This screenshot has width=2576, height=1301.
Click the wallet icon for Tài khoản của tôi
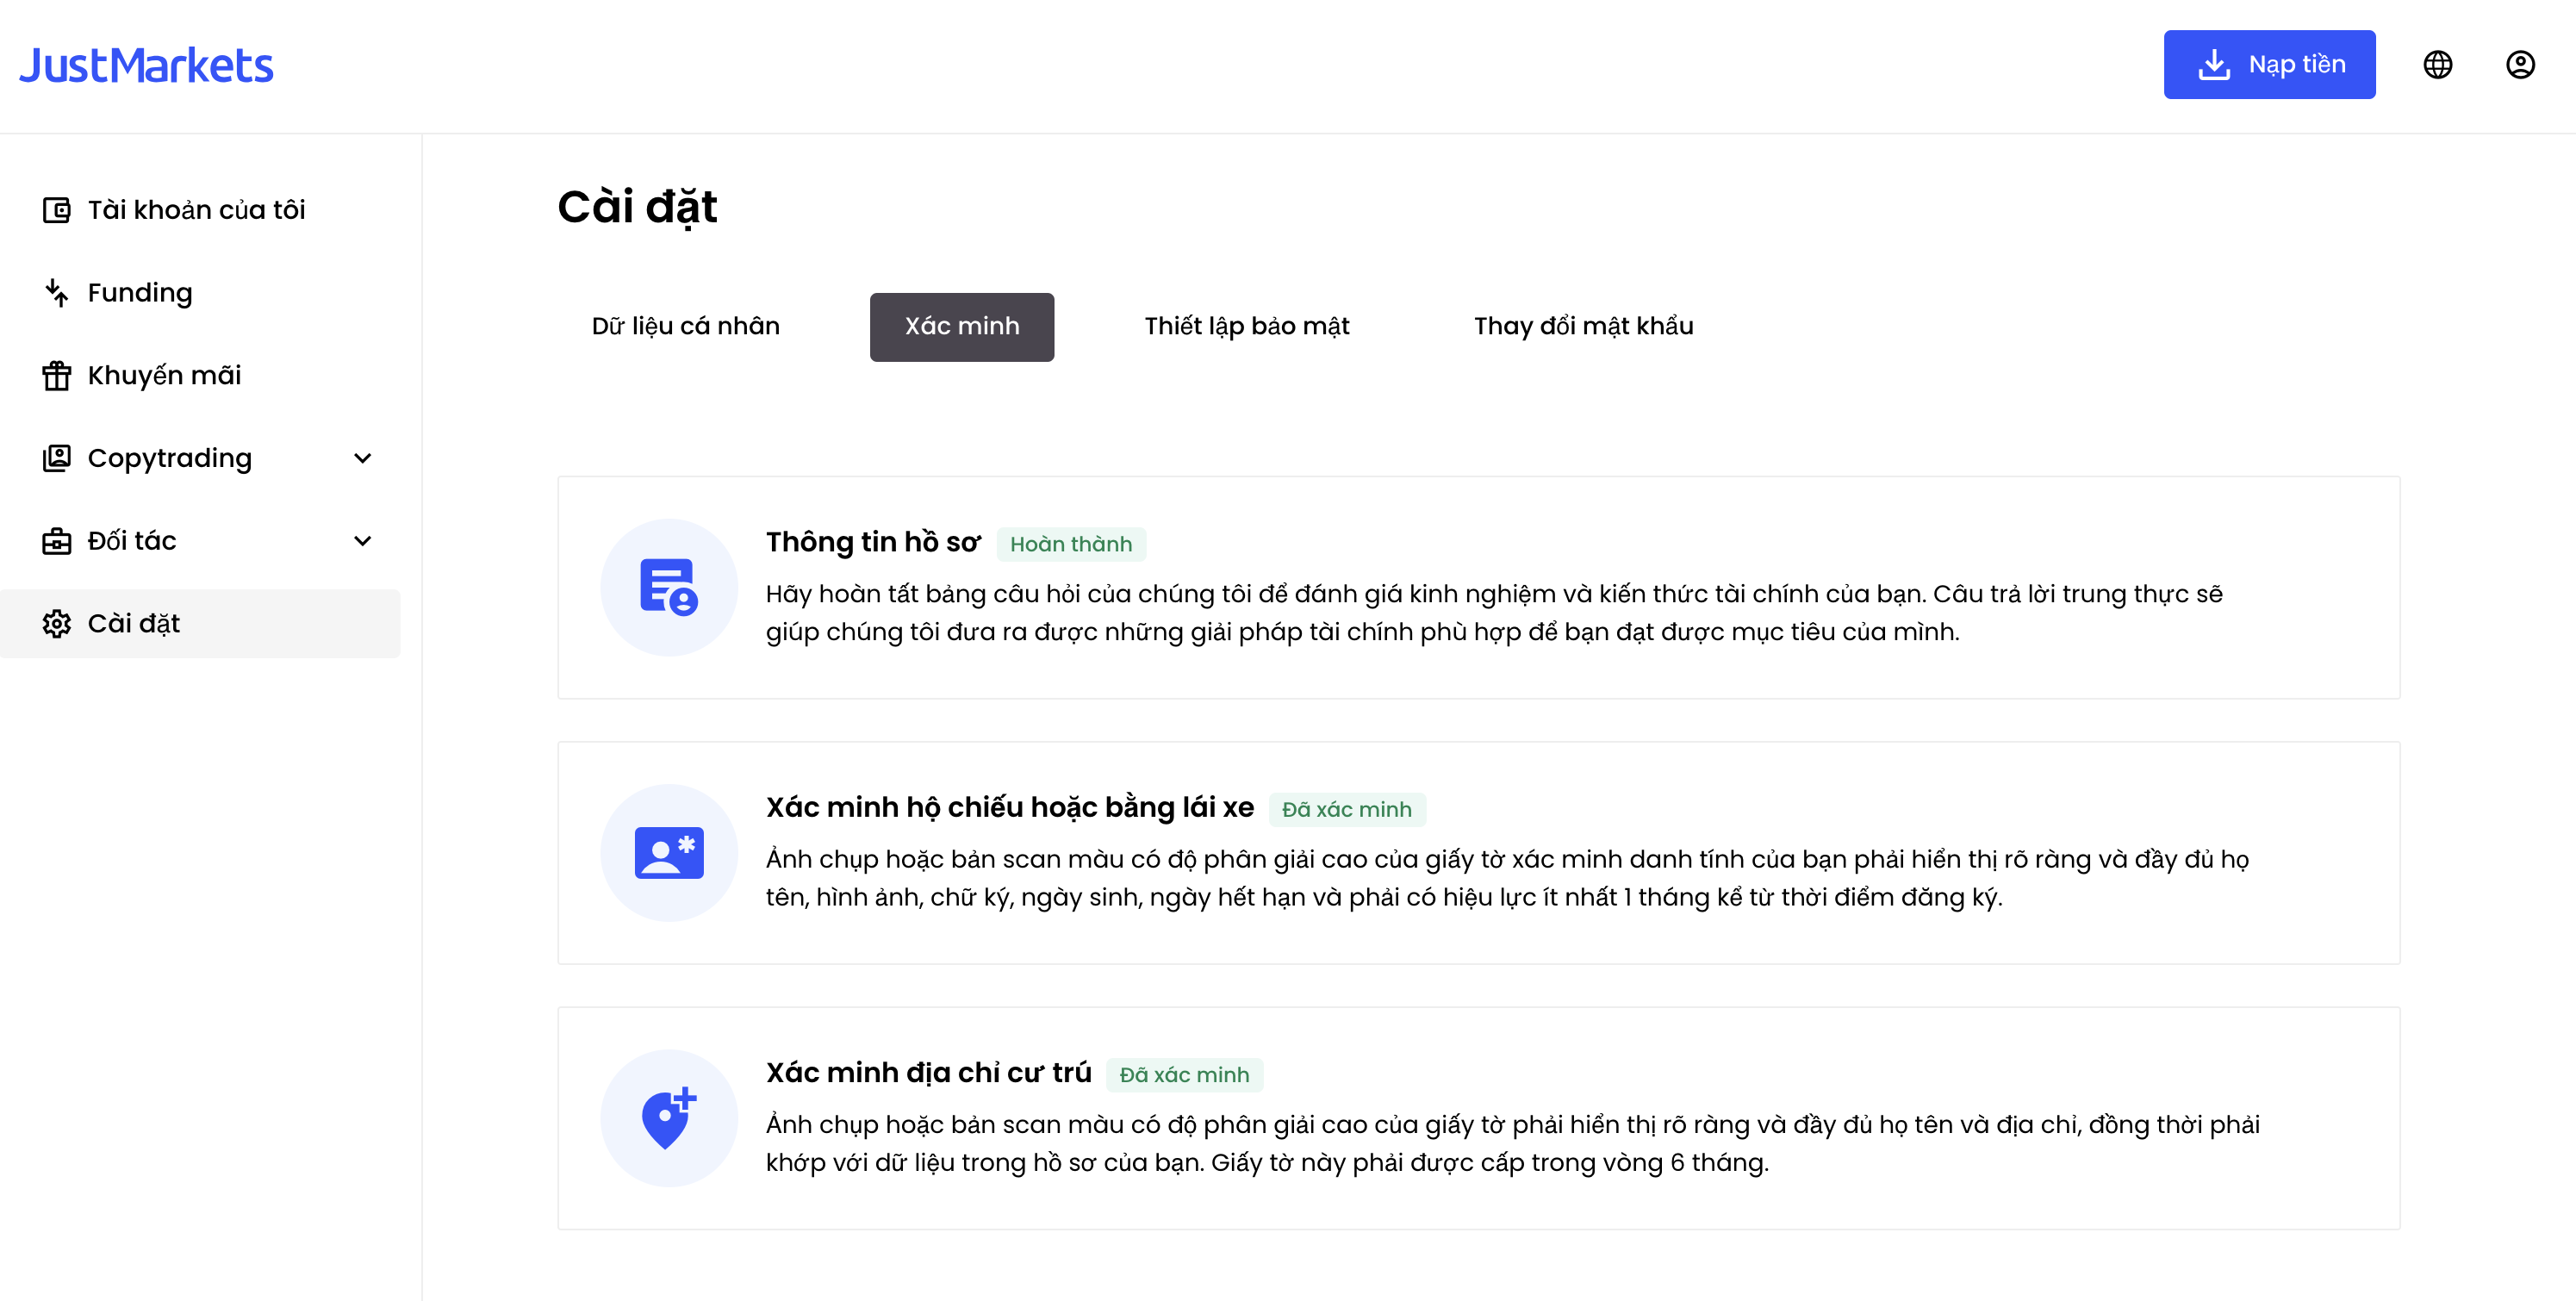point(57,210)
